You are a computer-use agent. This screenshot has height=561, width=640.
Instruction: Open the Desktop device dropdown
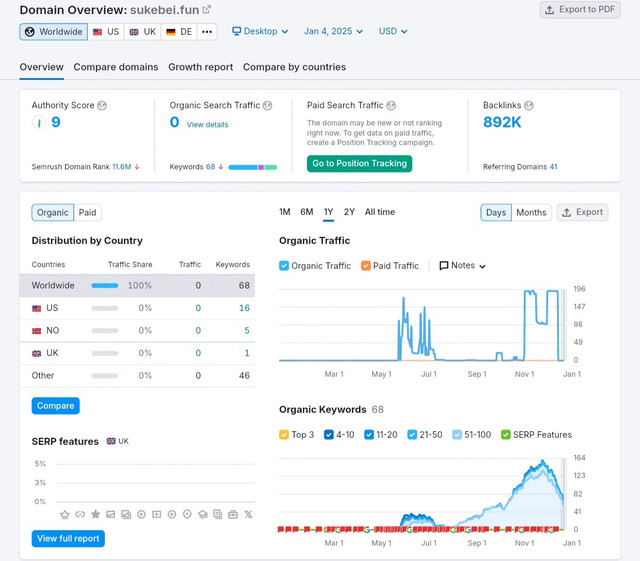(x=260, y=31)
